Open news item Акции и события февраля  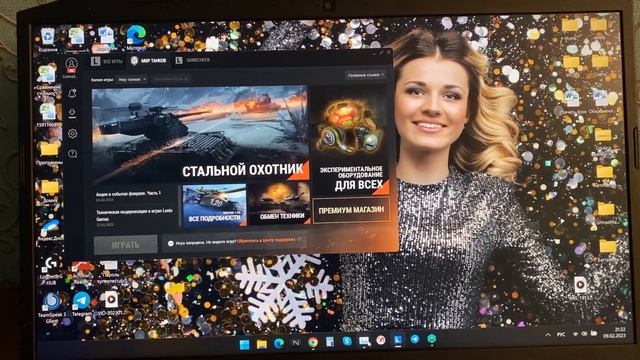coord(129,196)
